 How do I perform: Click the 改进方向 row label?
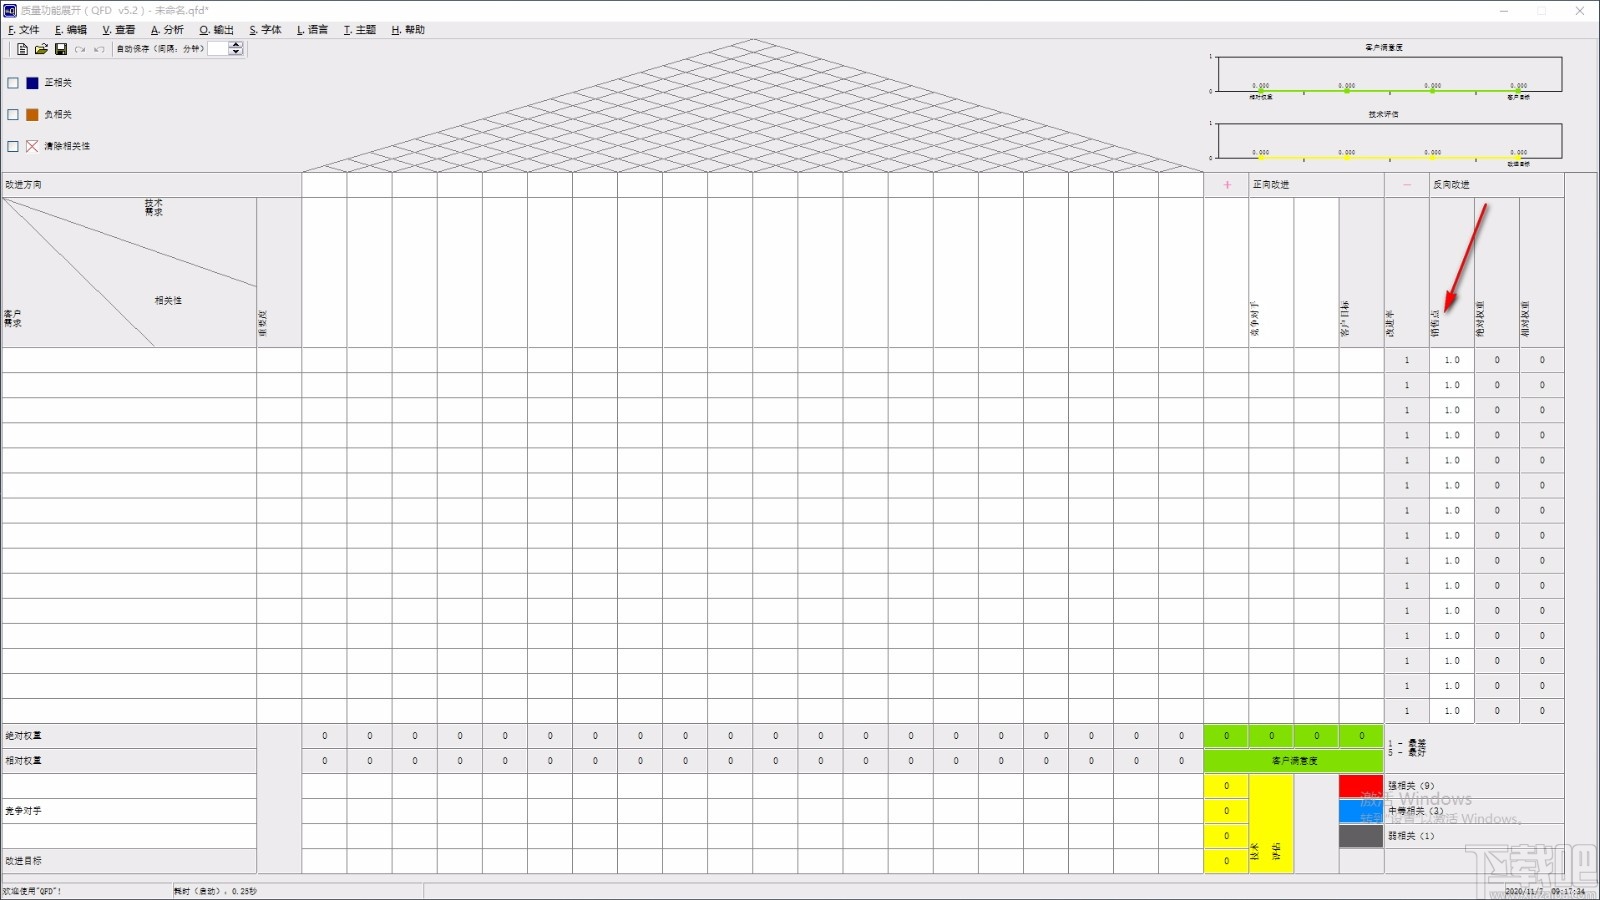coord(151,185)
